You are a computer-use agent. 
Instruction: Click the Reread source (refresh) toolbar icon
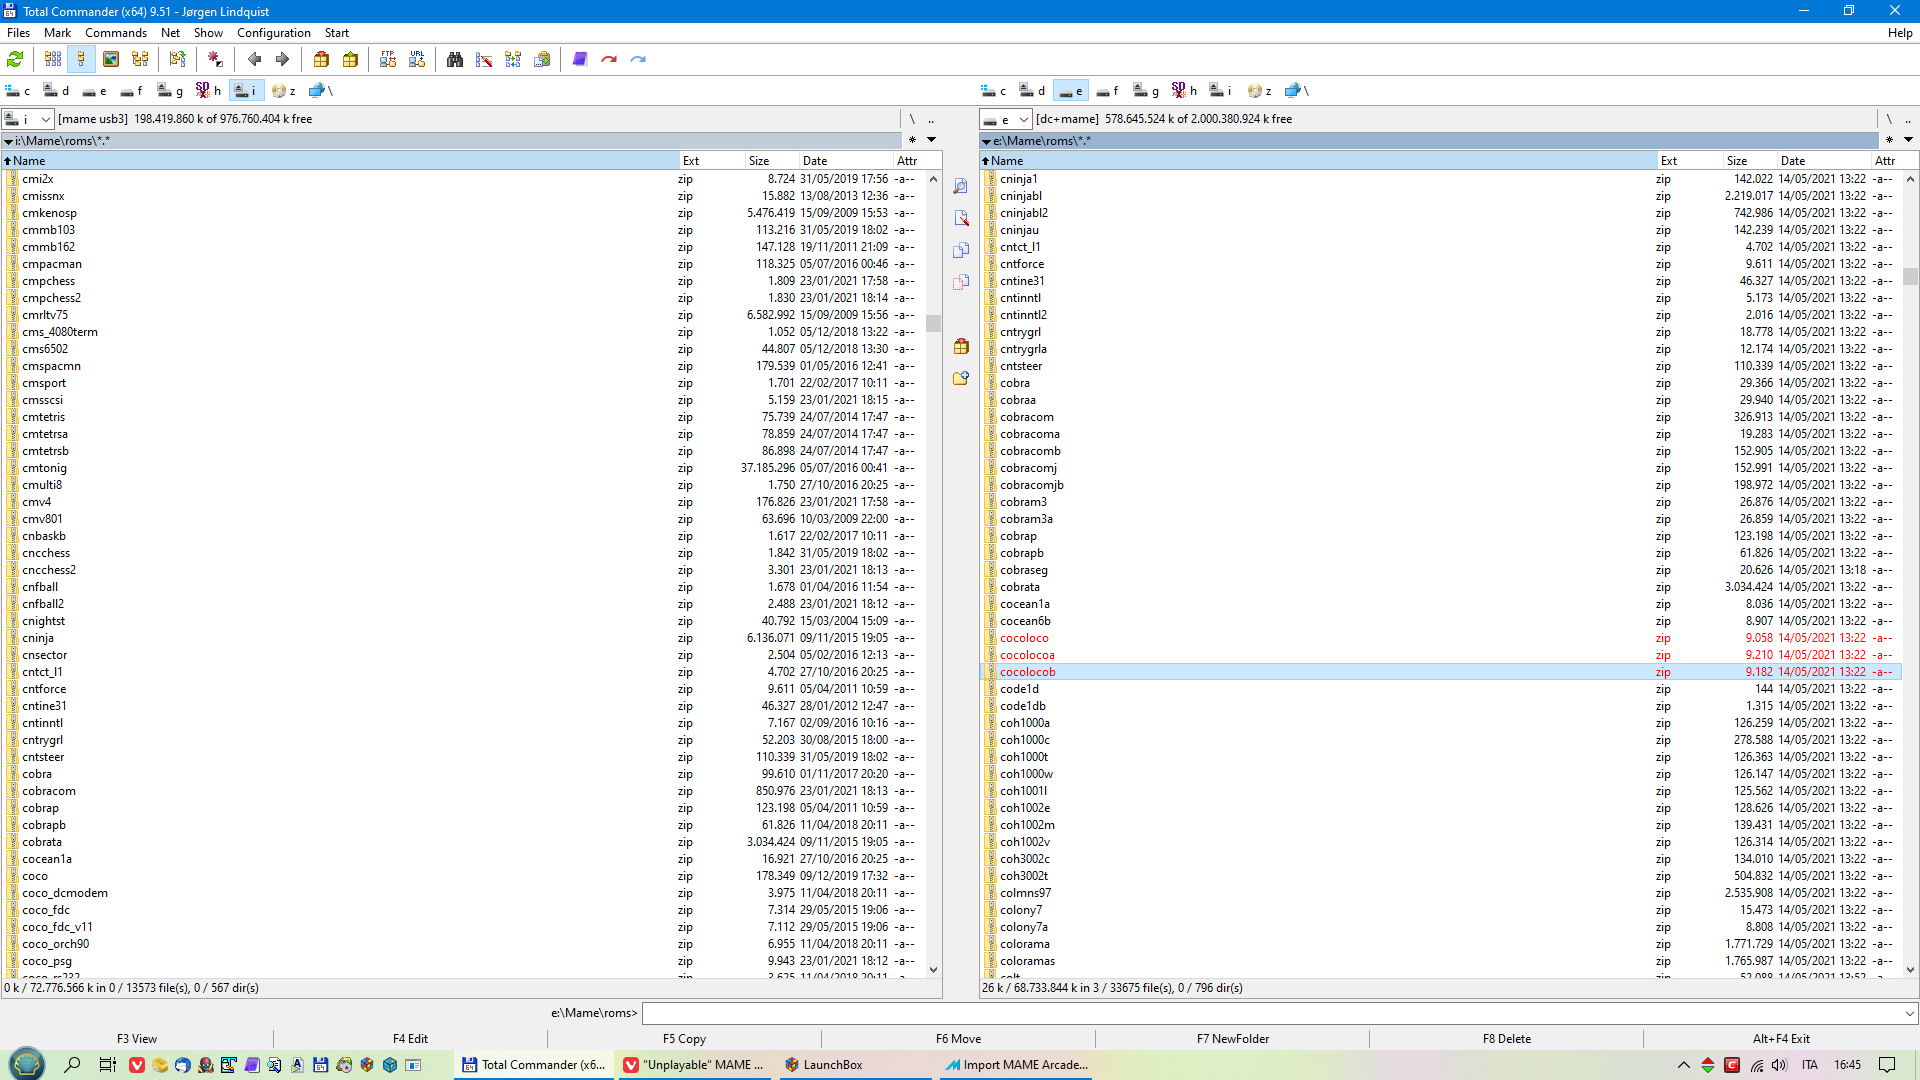[15, 59]
